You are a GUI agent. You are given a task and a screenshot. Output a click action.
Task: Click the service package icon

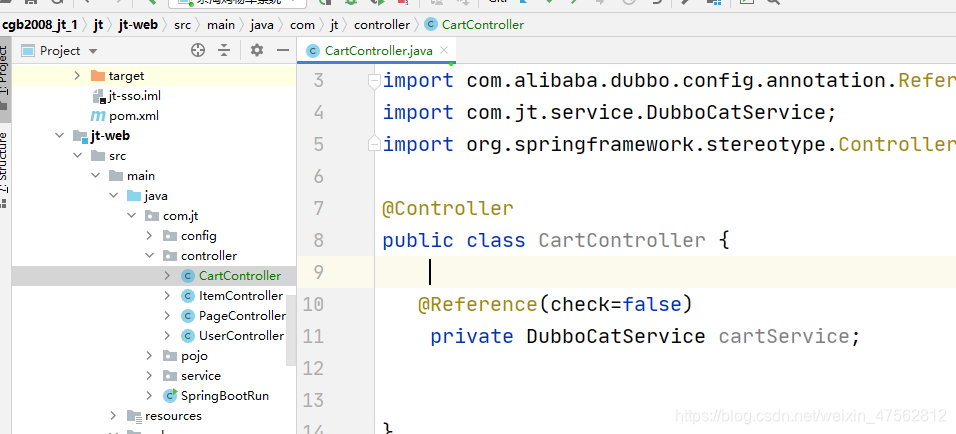tap(170, 375)
